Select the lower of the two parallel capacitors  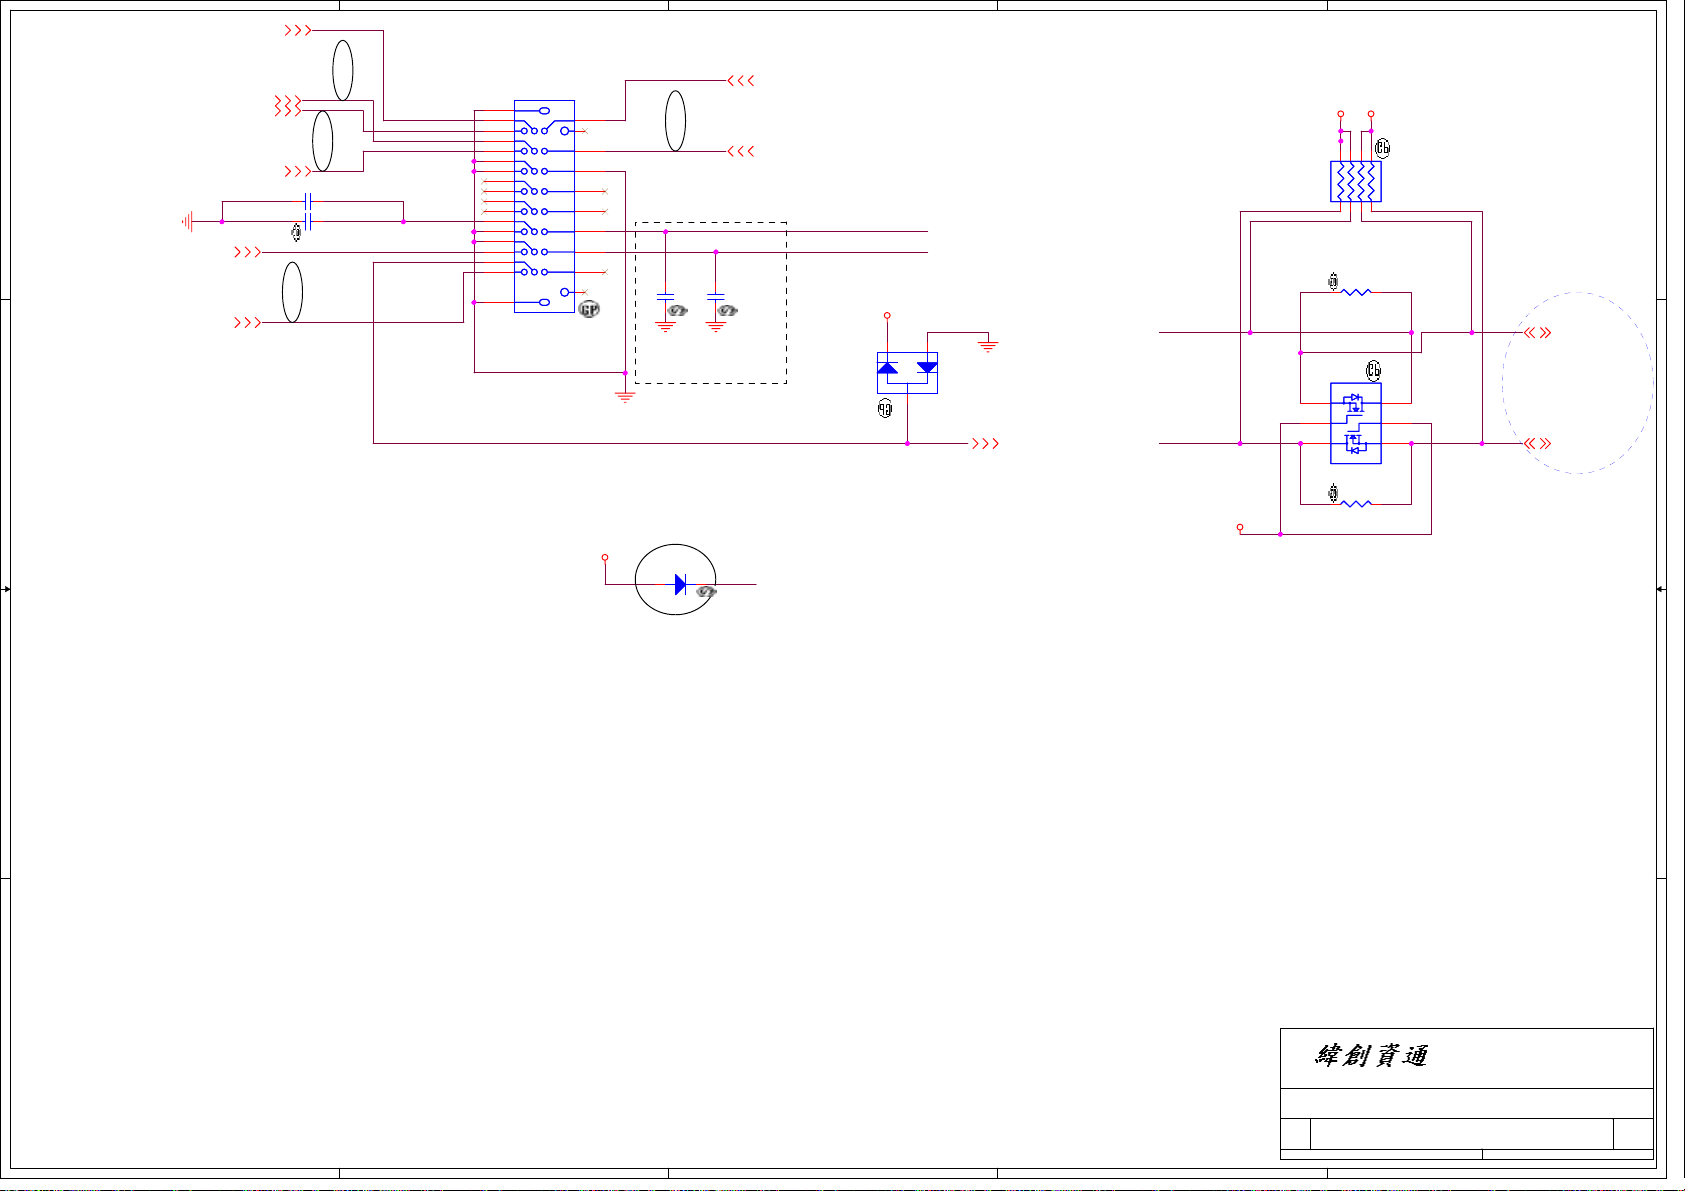coord(309,222)
